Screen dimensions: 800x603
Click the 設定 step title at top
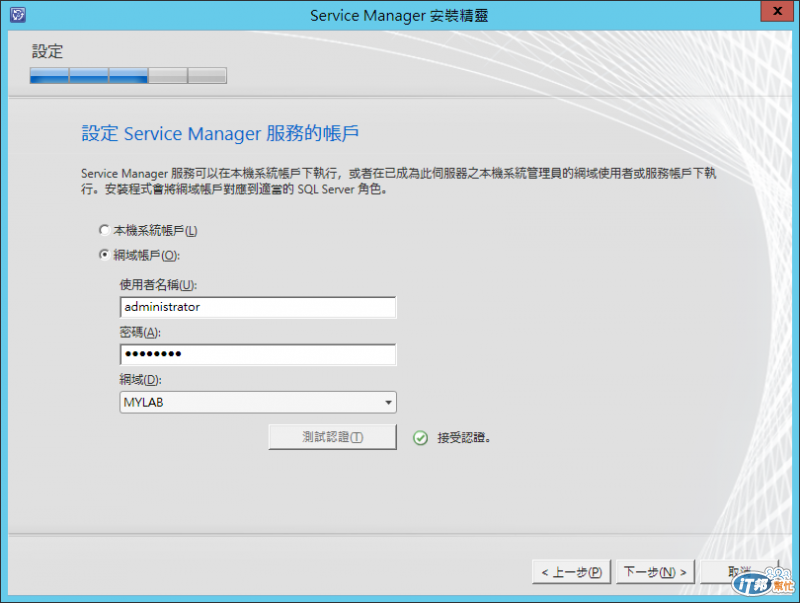pyautogui.click(x=47, y=52)
